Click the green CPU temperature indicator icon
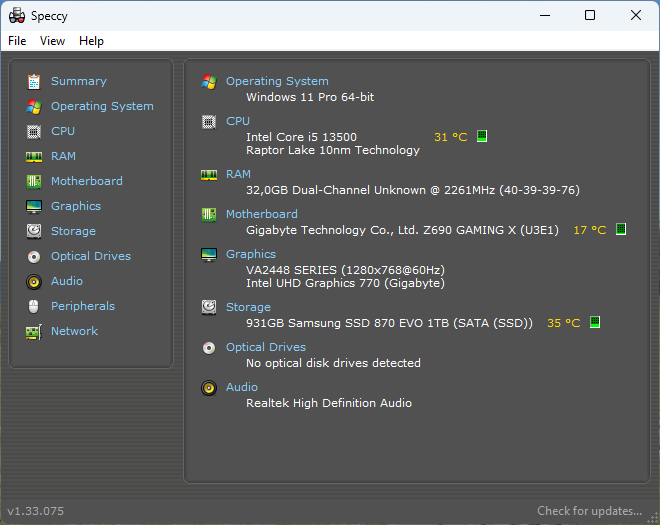The image size is (660, 525). pyautogui.click(x=482, y=136)
